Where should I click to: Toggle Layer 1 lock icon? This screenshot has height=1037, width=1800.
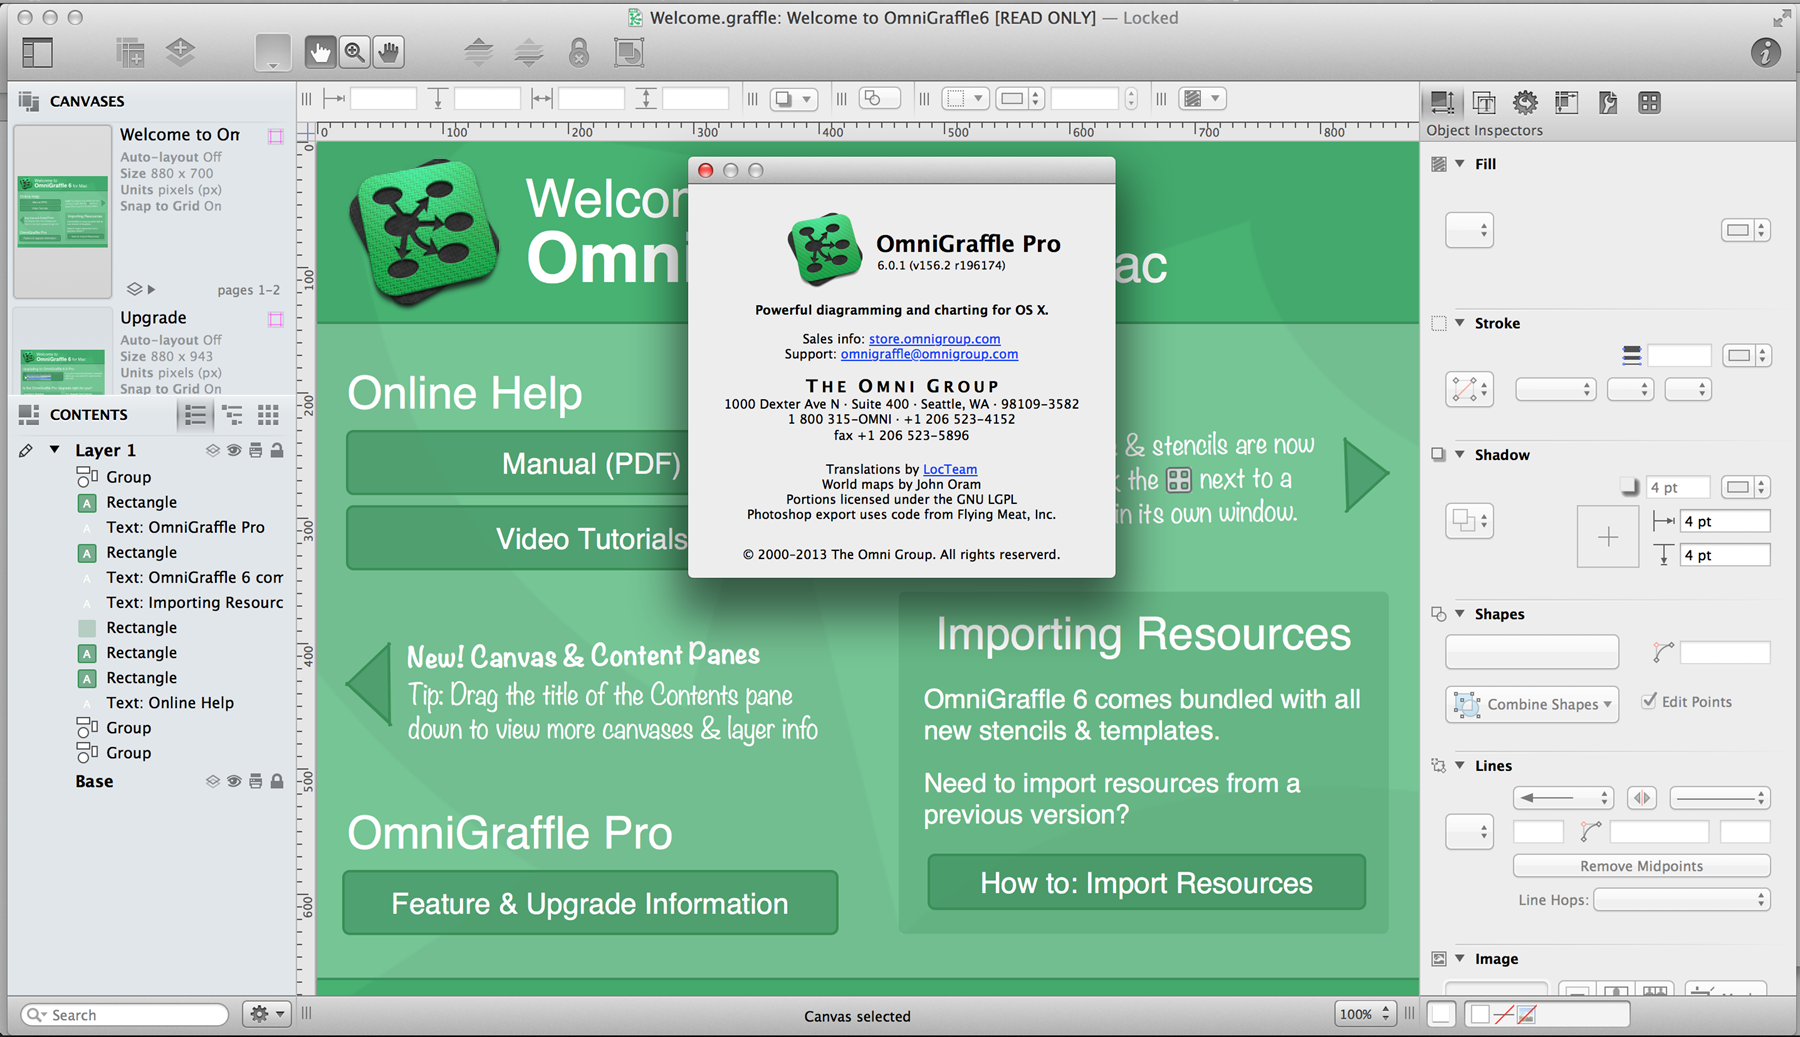click(x=277, y=451)
